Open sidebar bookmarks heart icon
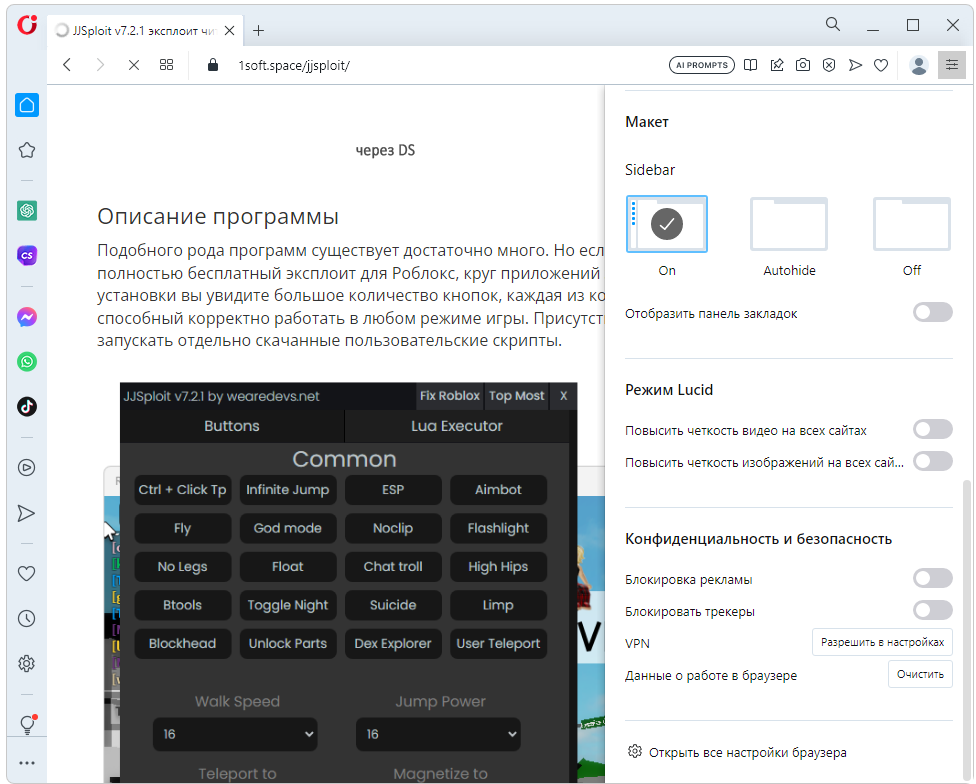This screenshot has width=976, height=784. (x=27, y=574)
